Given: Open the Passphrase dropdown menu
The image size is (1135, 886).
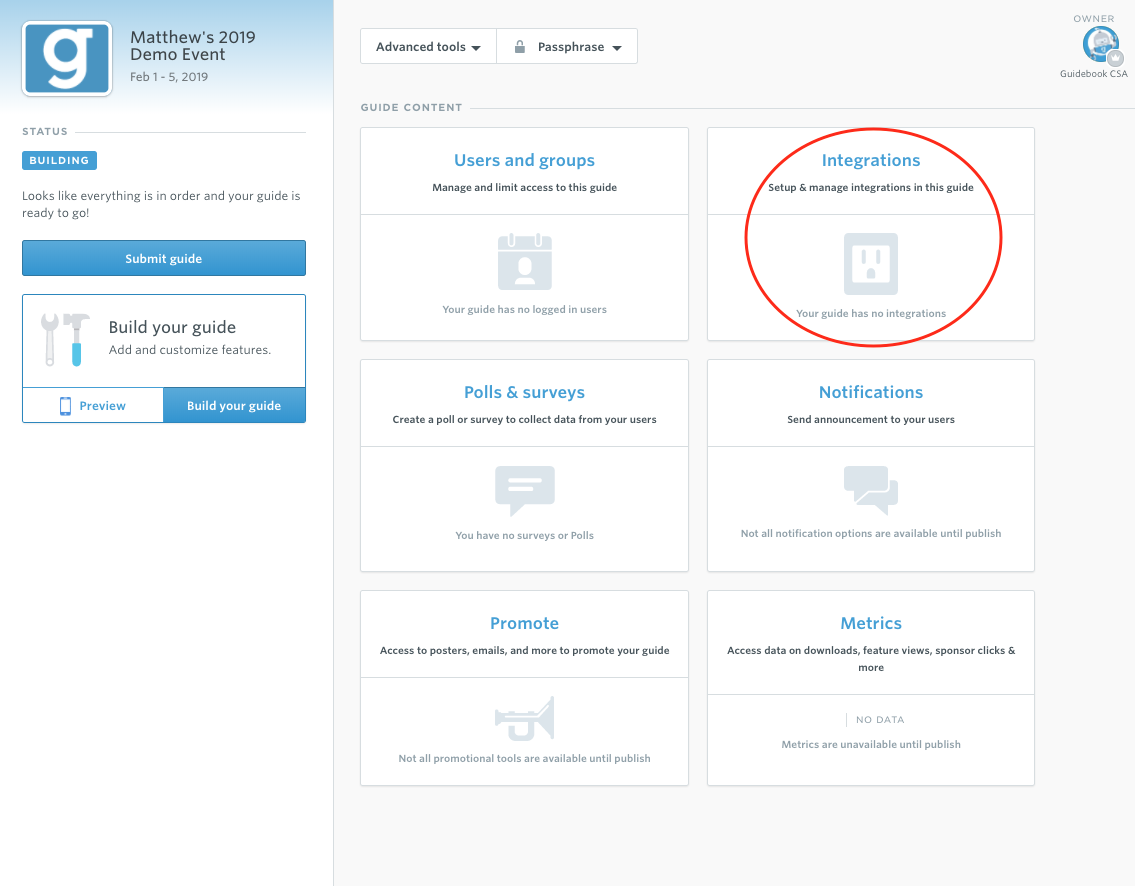Looking at the screenshot, I should click(x=568, y=46).
